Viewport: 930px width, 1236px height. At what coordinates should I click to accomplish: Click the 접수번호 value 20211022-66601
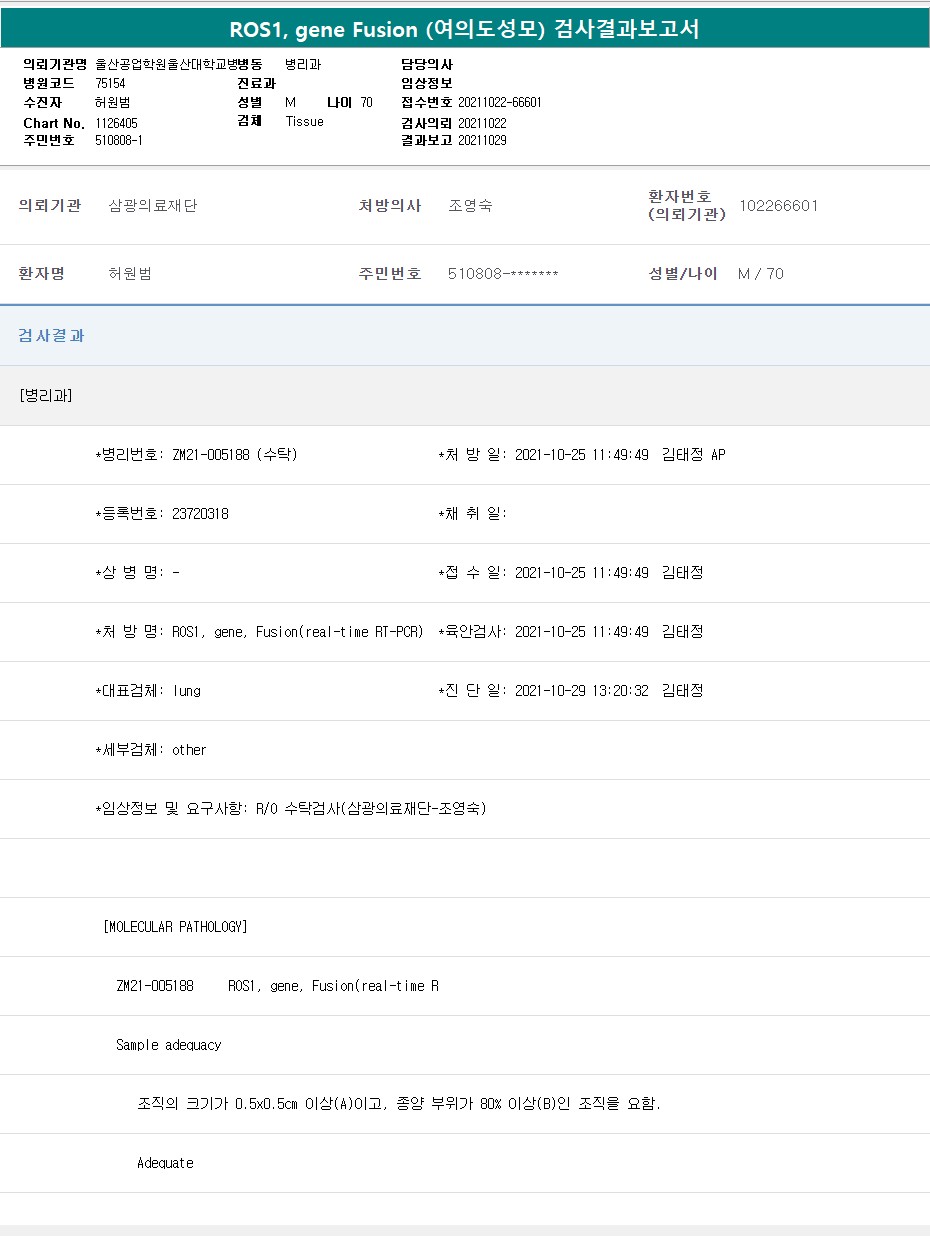[500, 103]
